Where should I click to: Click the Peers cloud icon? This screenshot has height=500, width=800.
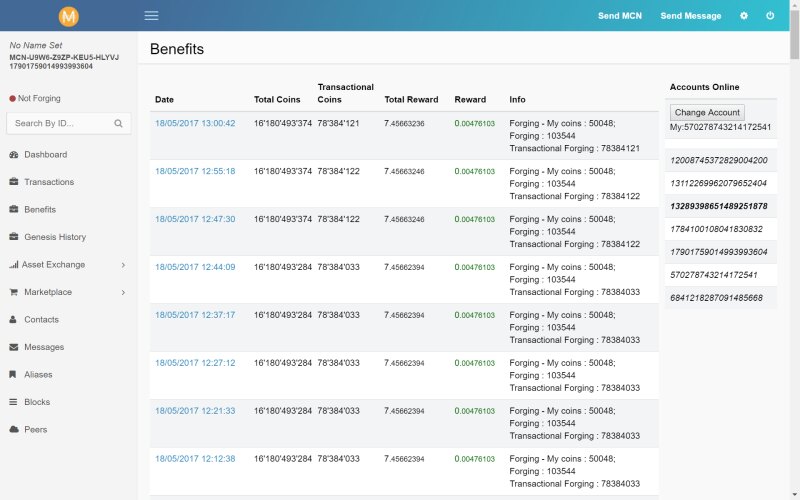(14, 430)
